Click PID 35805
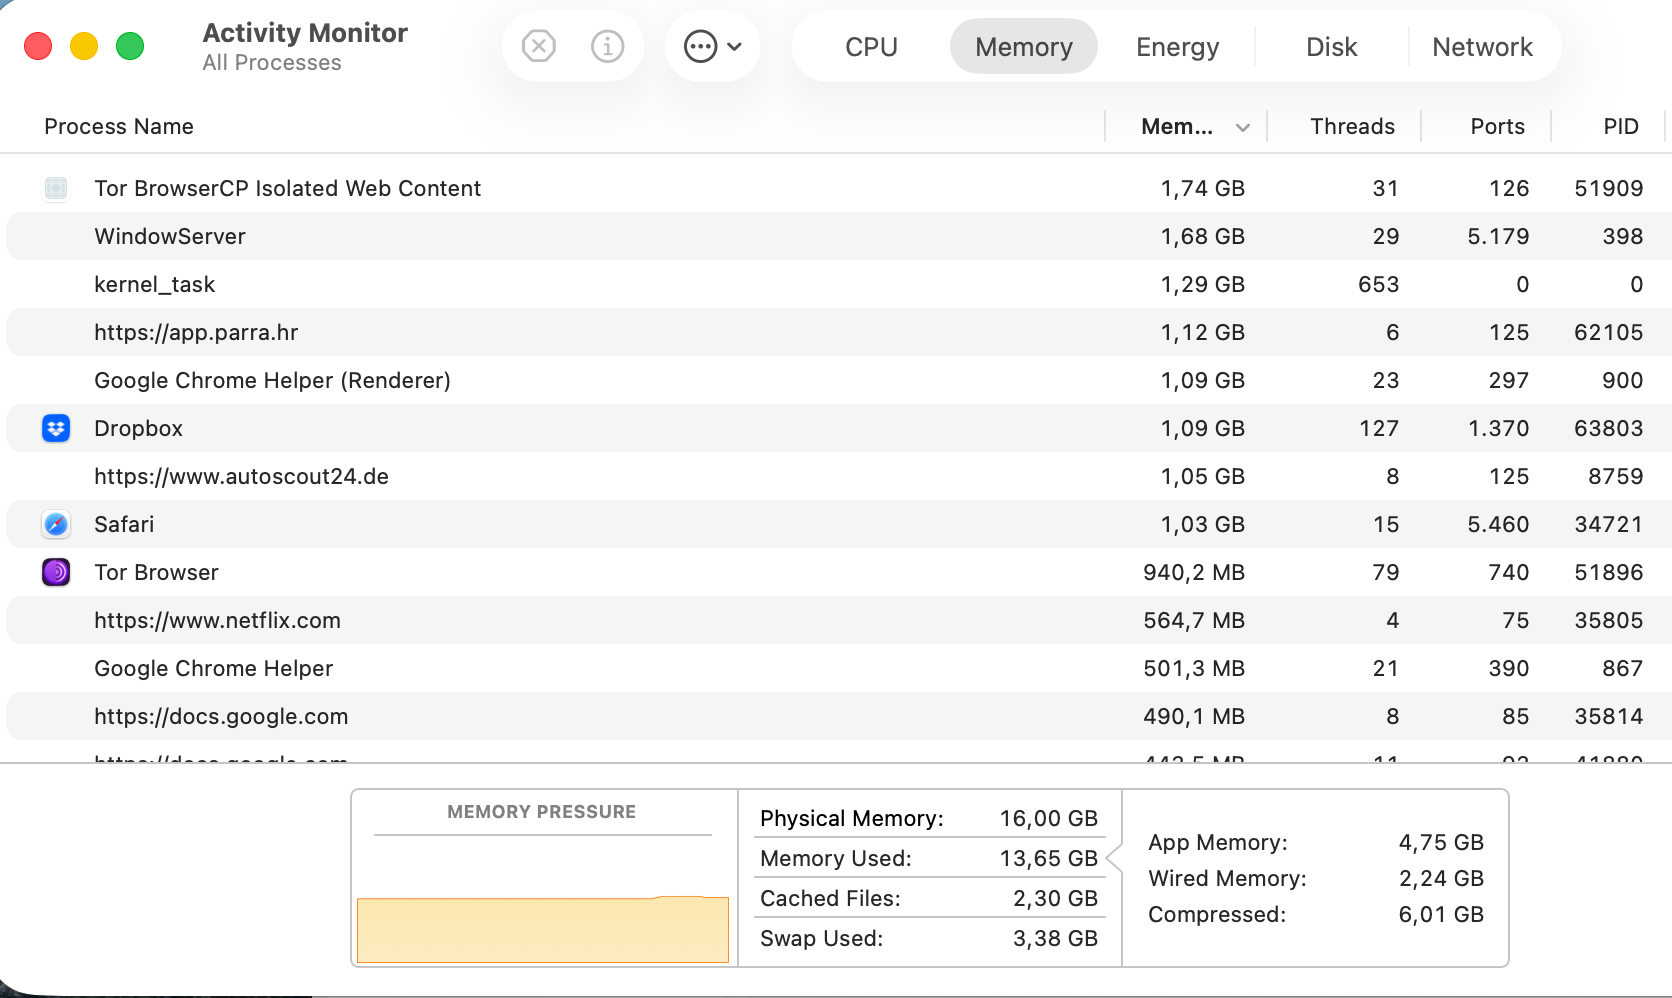The height and width of the screenshot is (998, 1672). 1608,621
